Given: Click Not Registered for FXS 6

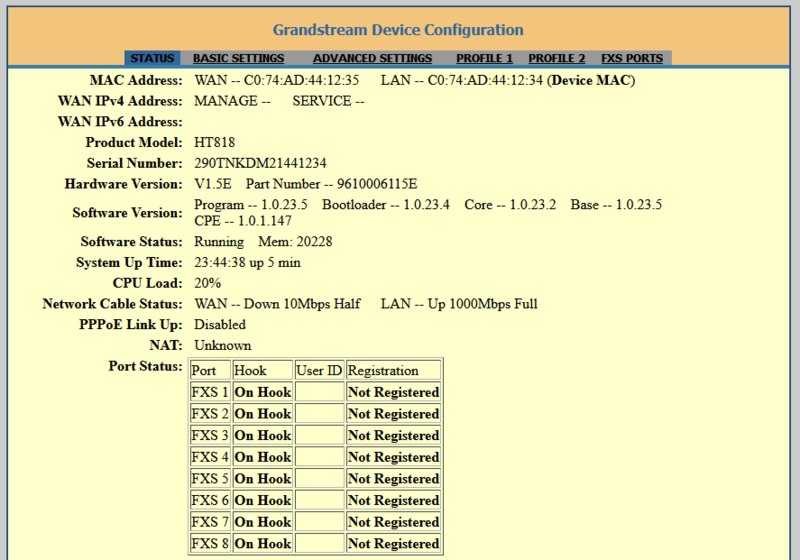Looking at the screenshot, I should [x=393, y=500].
